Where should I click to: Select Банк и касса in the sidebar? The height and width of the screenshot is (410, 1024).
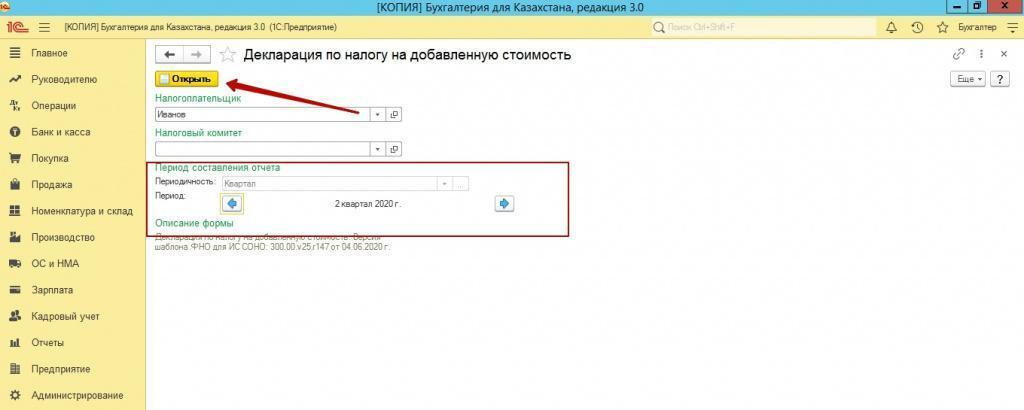pos(60,132)
